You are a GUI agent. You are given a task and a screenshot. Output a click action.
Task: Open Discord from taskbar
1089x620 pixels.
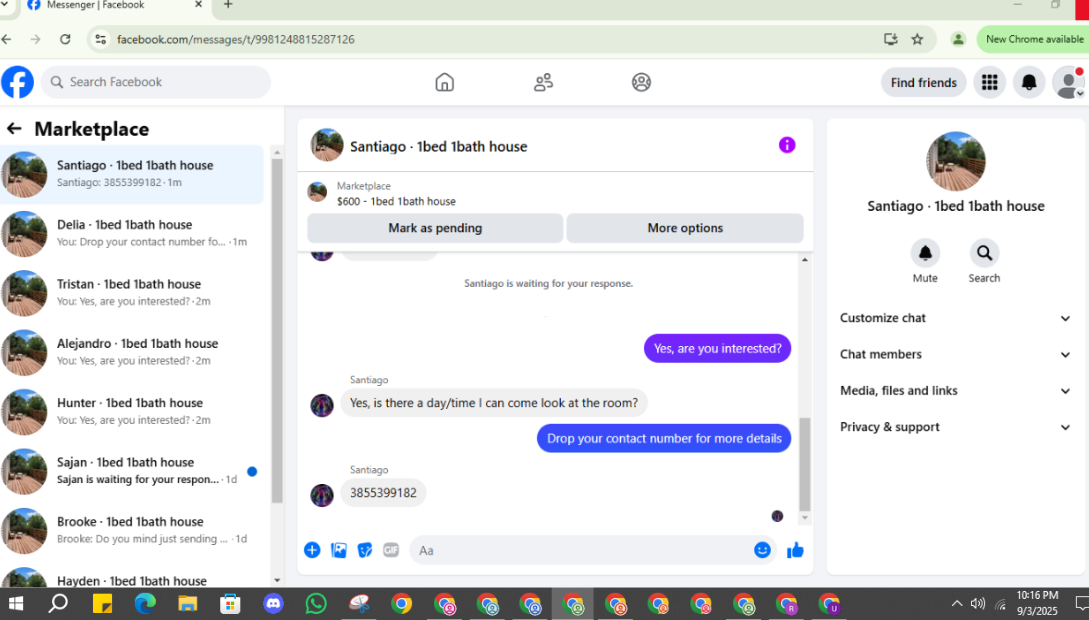coord(273,604)
